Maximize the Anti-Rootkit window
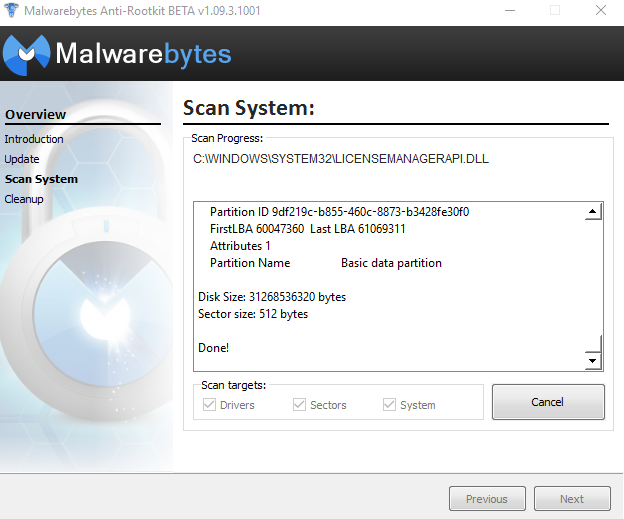 click(x=555, y=10)
